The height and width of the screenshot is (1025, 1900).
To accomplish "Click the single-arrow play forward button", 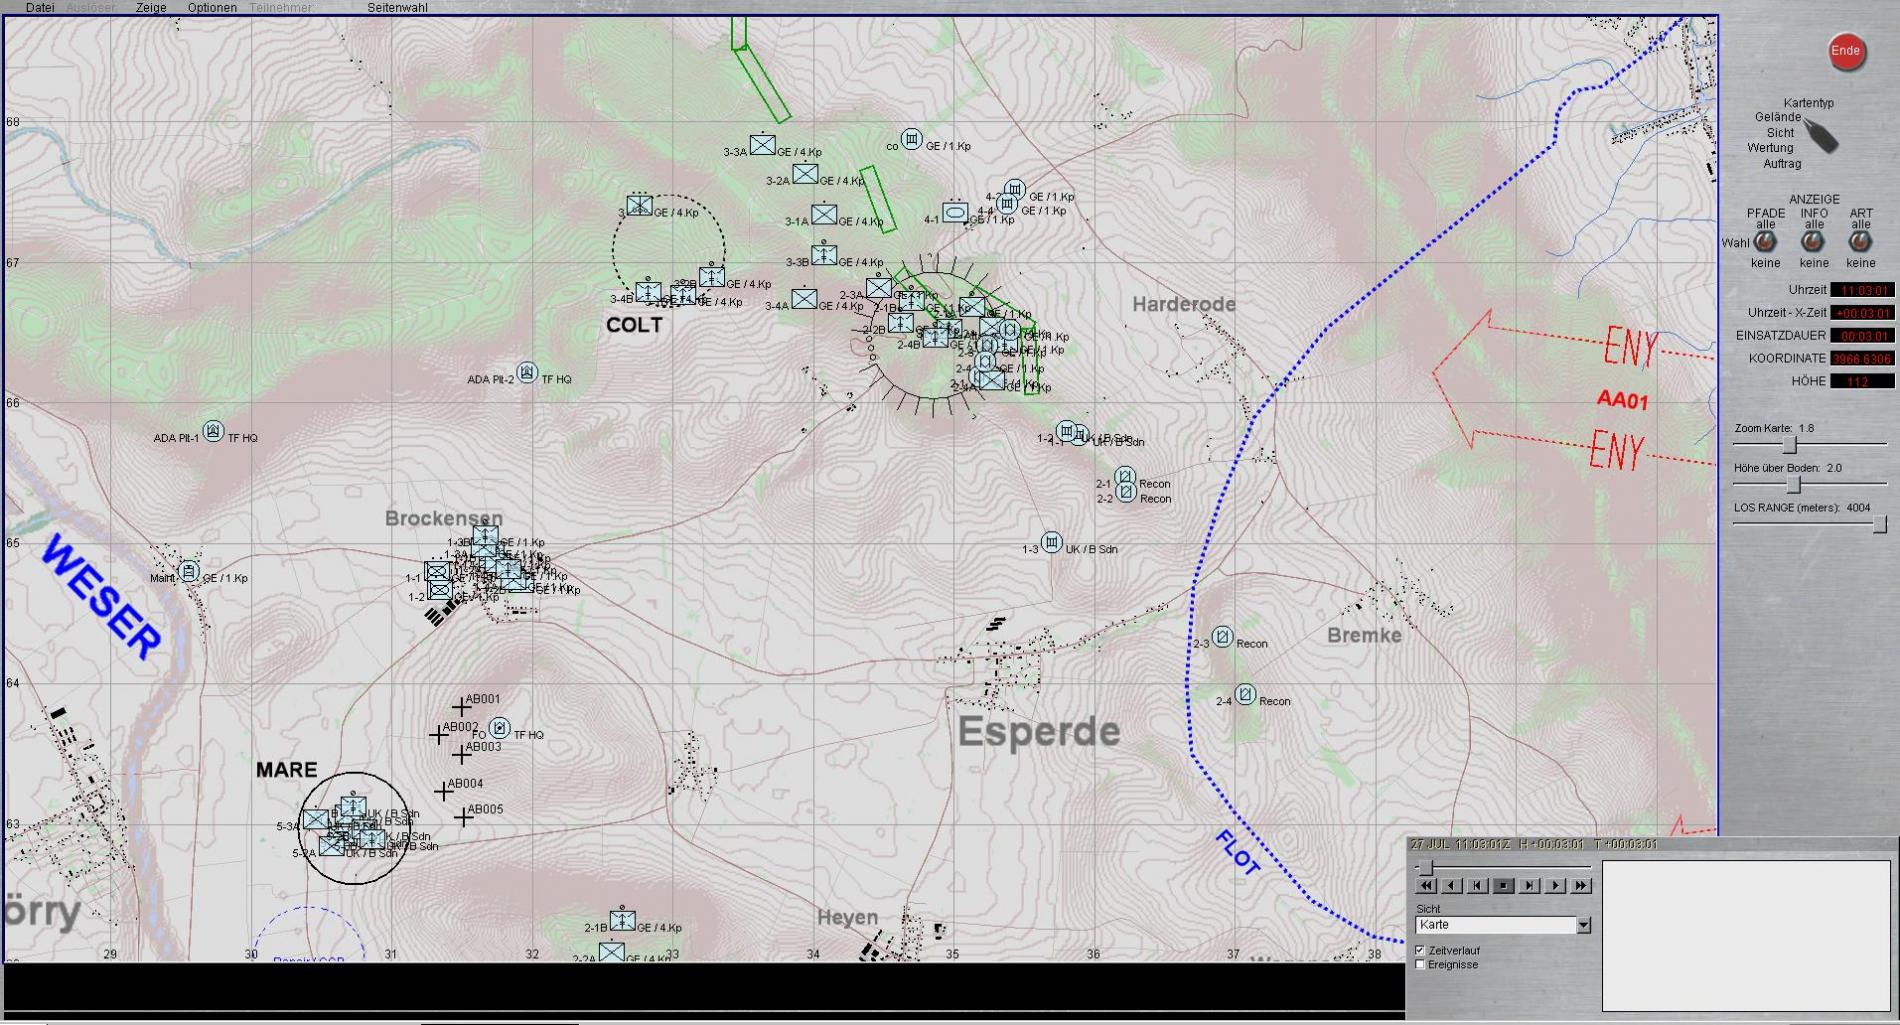I will (1555, 885).
